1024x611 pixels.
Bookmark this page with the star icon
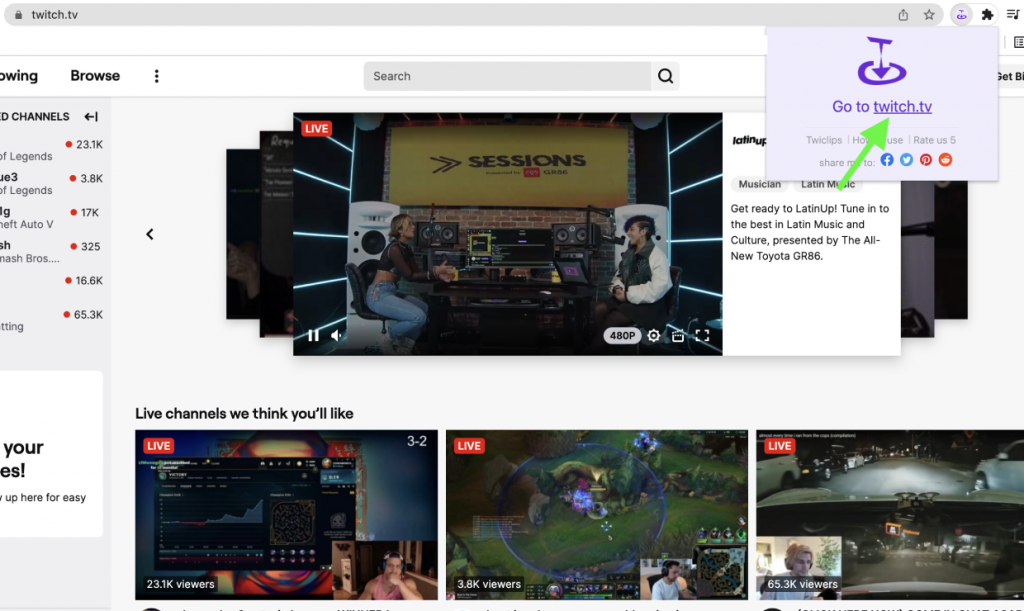(x=929, y=14)
